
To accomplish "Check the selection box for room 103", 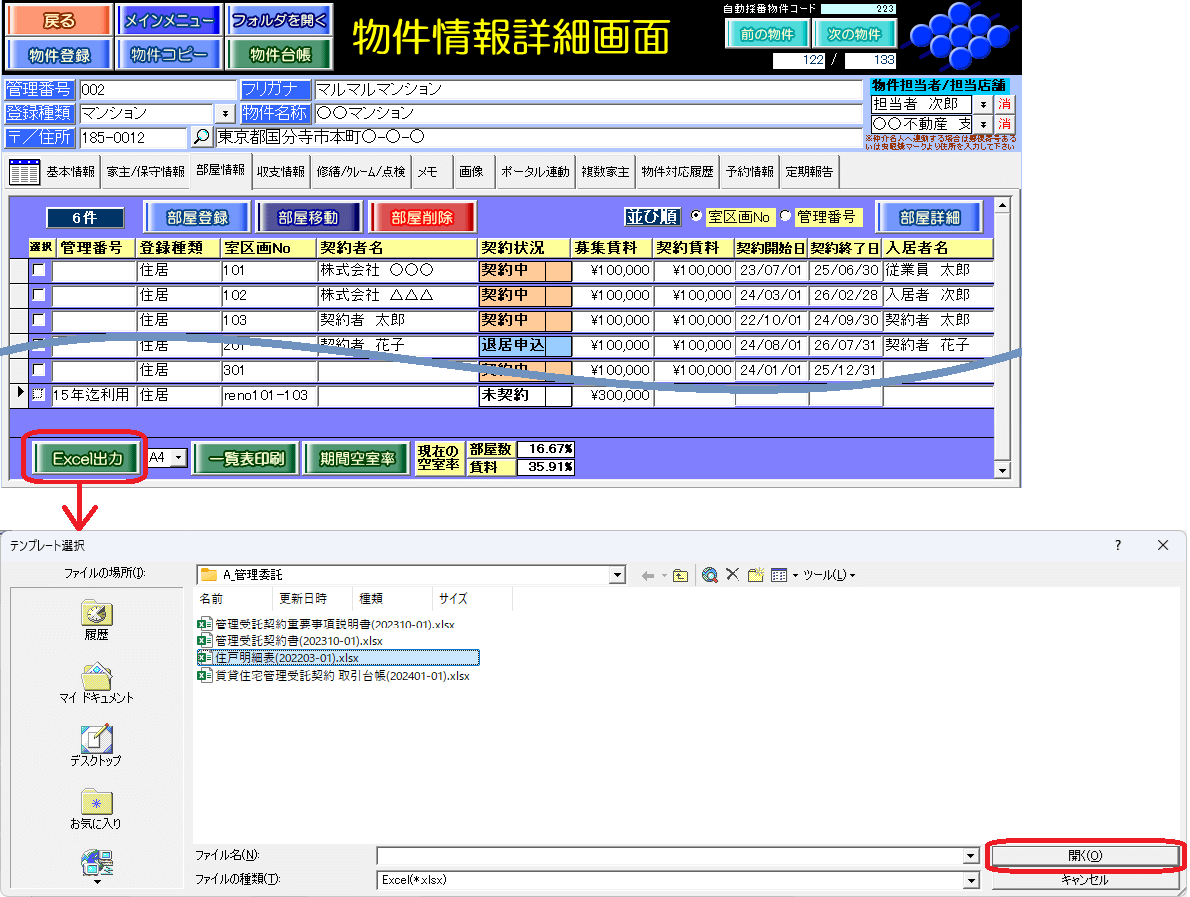I will 39,320.
